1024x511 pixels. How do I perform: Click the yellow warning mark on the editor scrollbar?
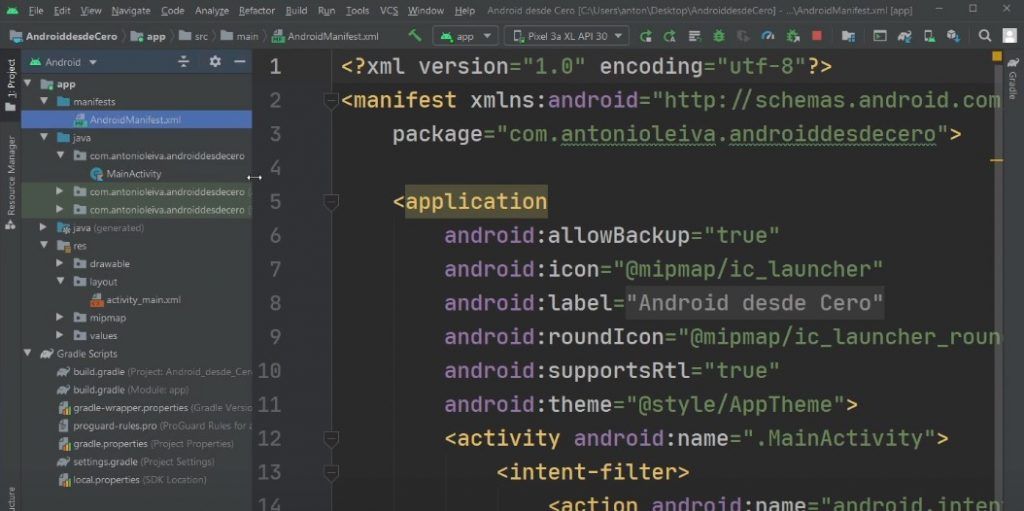pyautogui.click(x=997, y=159)
